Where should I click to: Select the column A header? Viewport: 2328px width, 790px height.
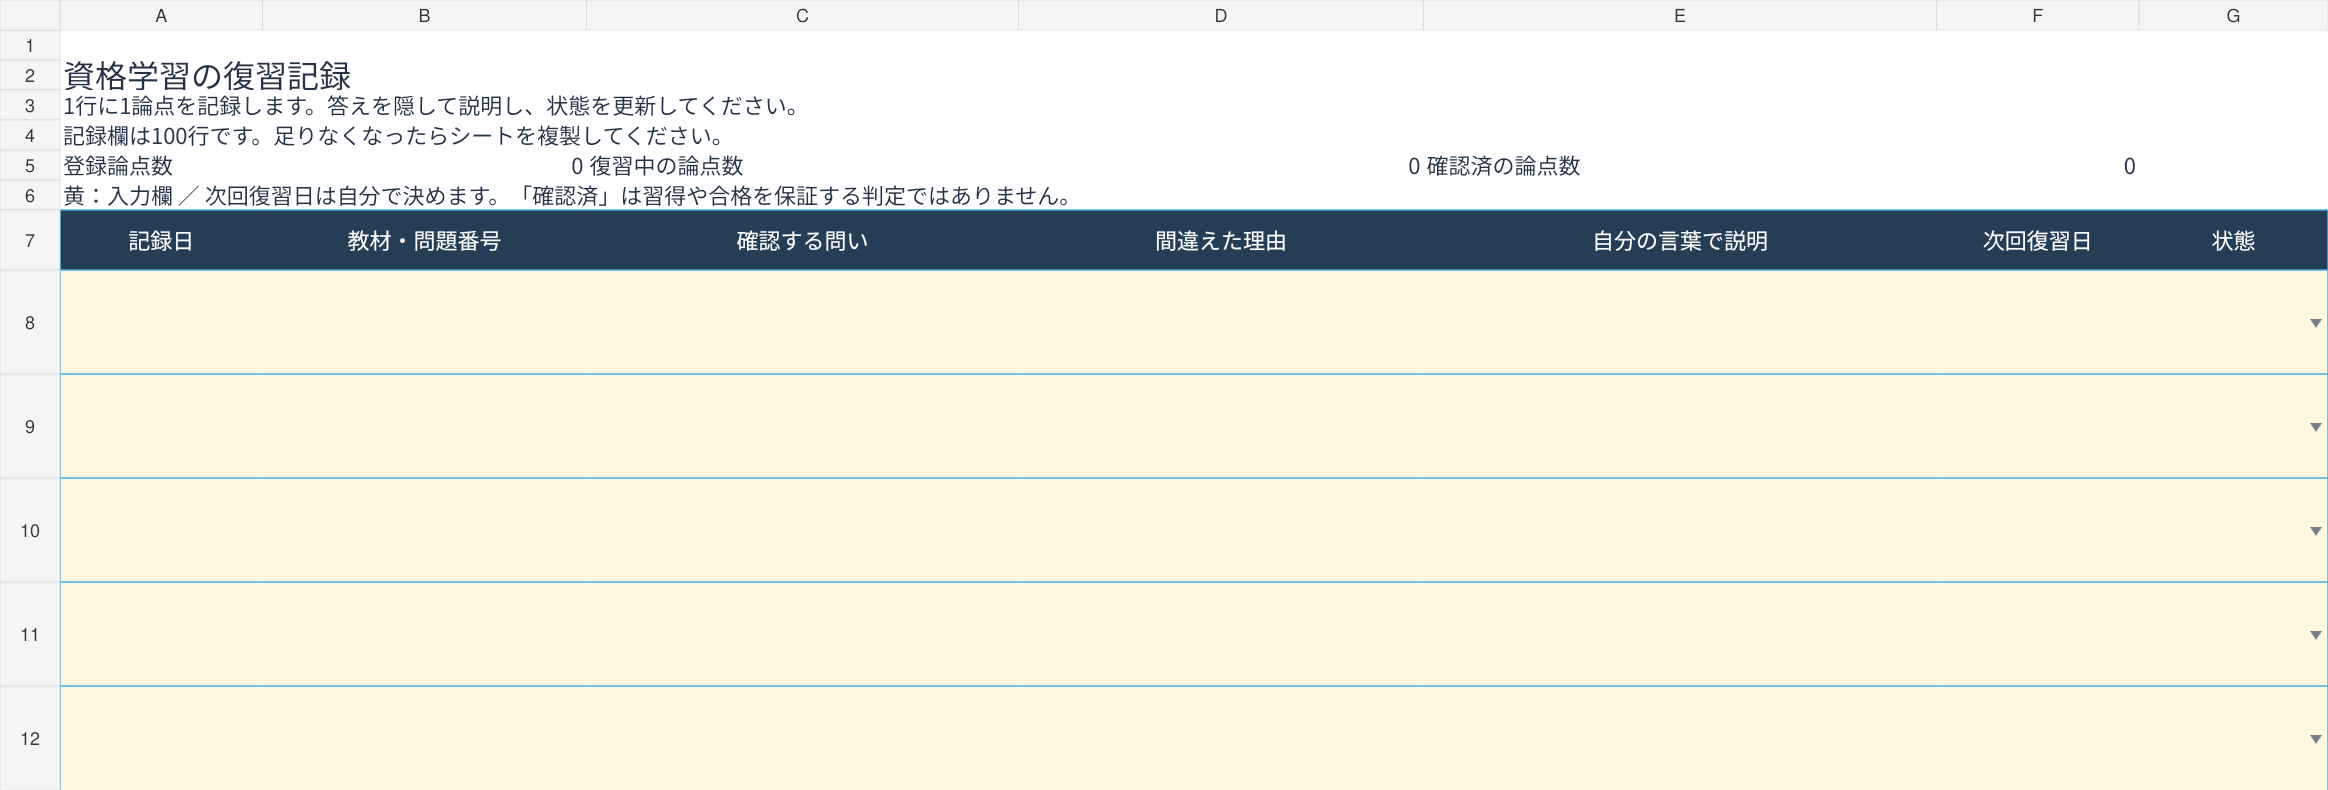[161, 15]
